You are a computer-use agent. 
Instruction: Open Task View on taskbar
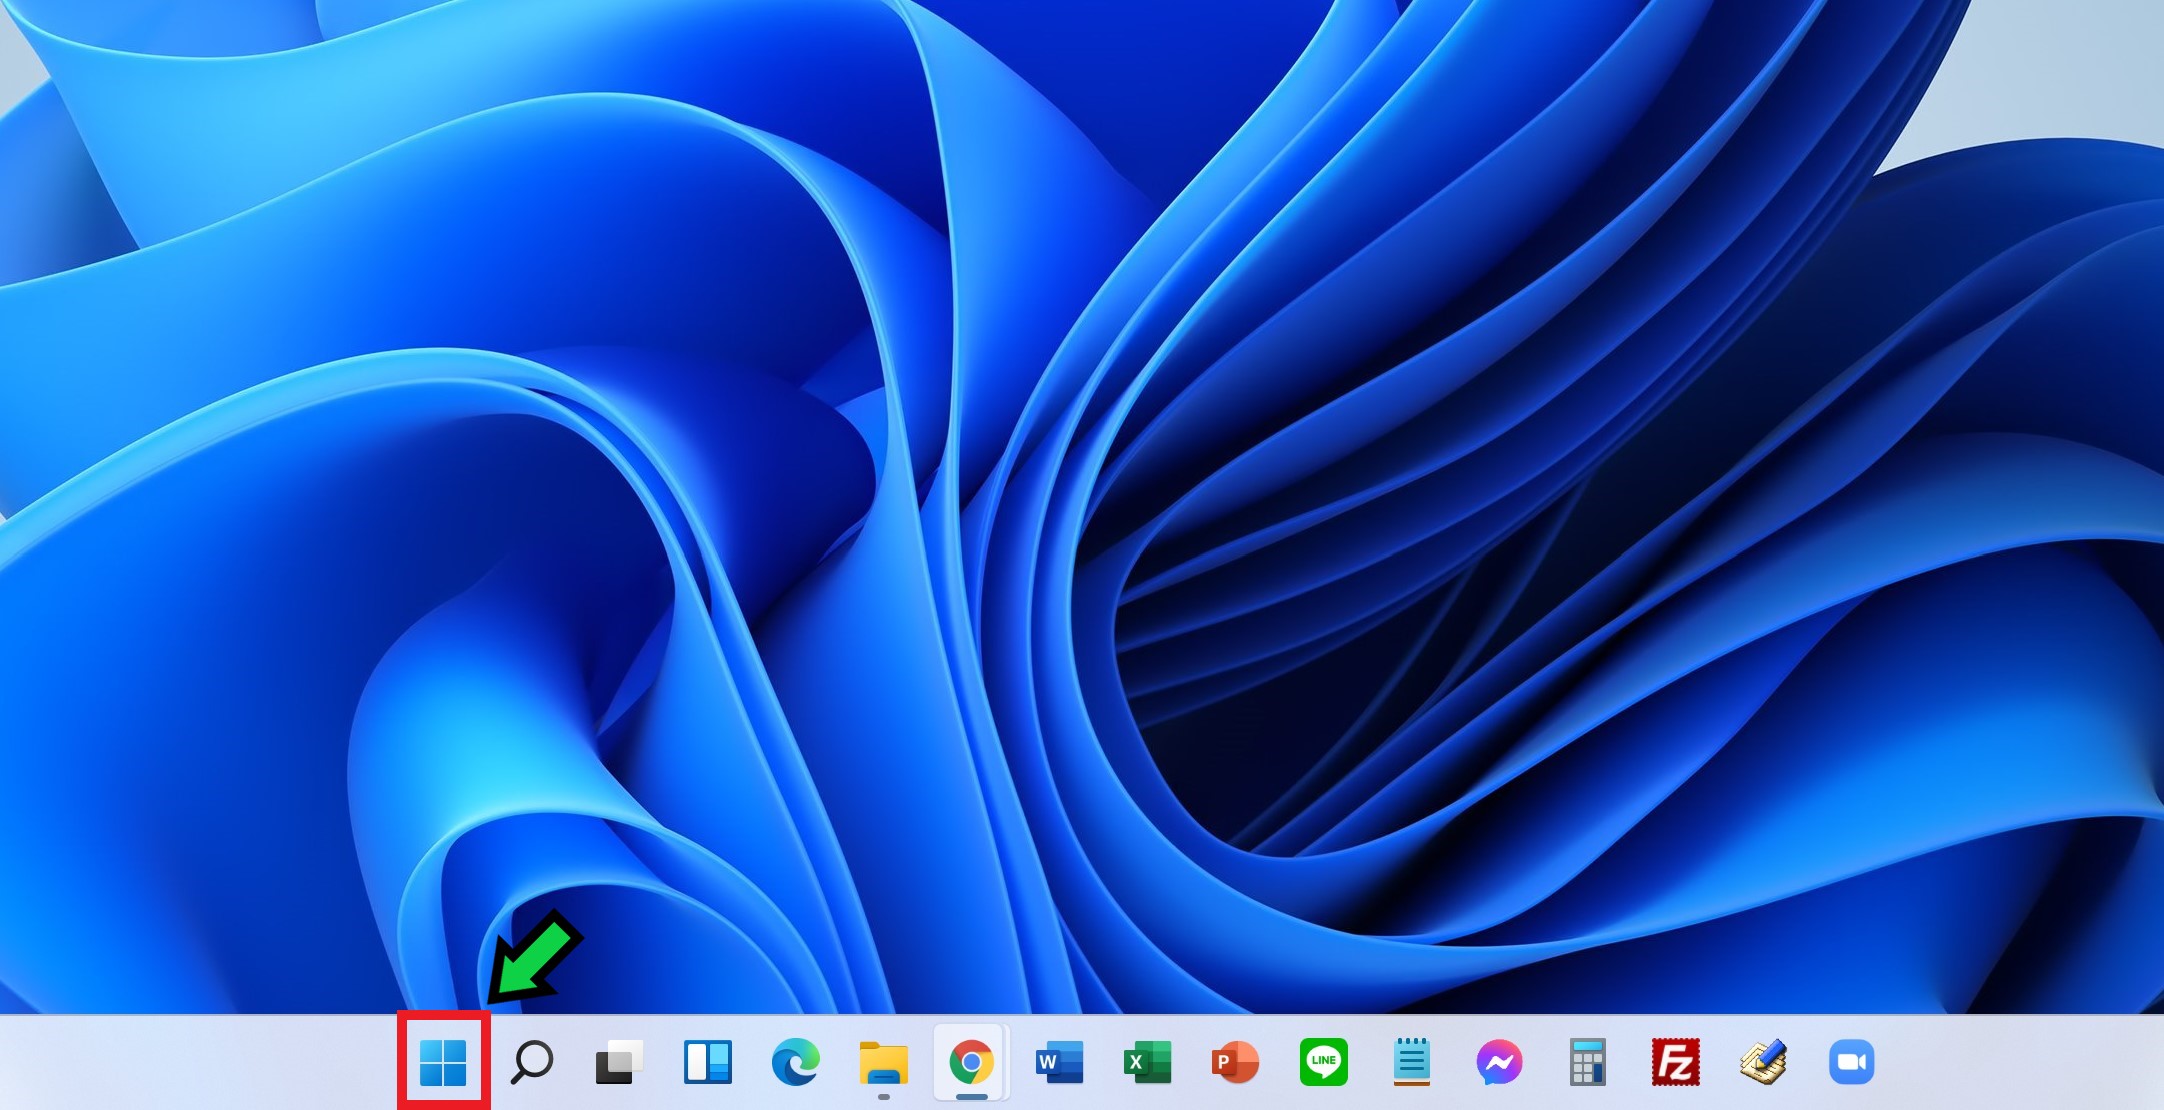[x=619, y=1062]
